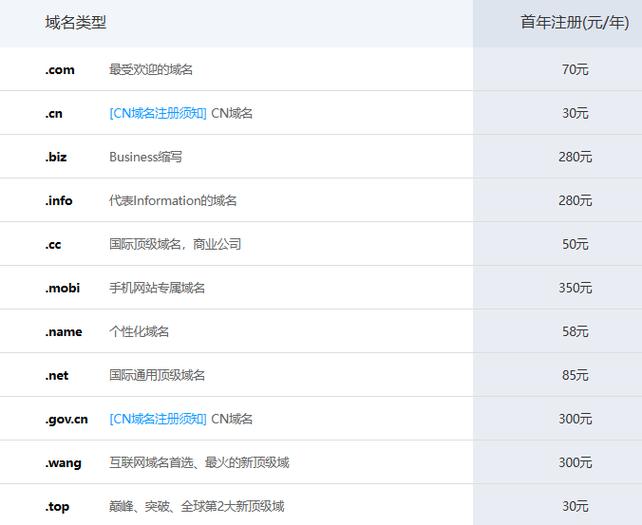The image size is (642, 525).
Task: Click the 350元 price for .mobi
Action: click(575, 288)
